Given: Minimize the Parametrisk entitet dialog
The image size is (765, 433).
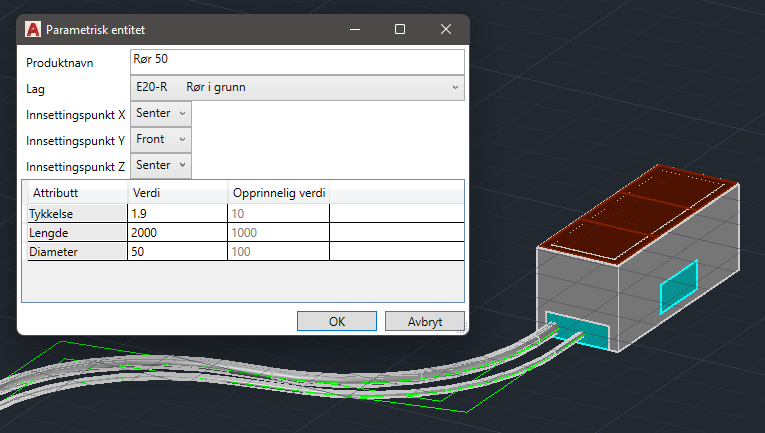Looking at the screenshot, I should (x=354, y=30).
